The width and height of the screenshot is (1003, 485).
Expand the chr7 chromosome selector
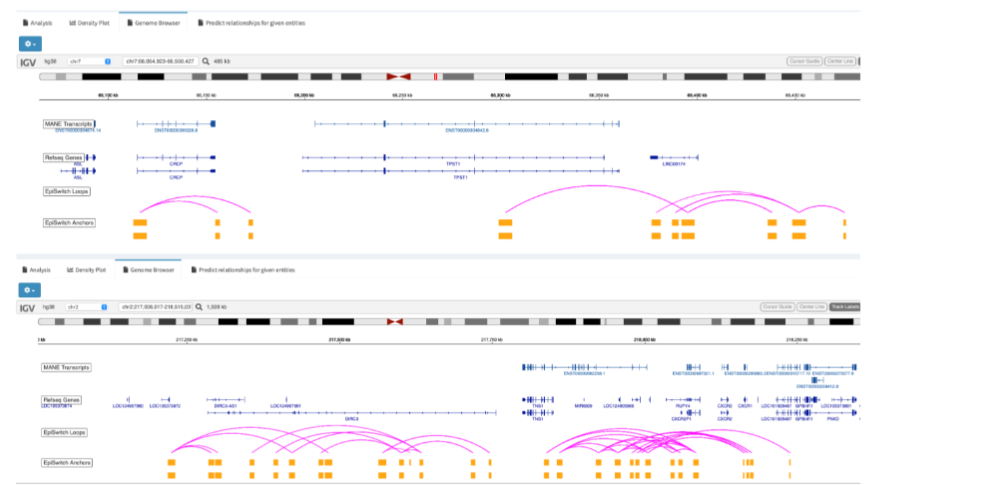click(89, 61)
